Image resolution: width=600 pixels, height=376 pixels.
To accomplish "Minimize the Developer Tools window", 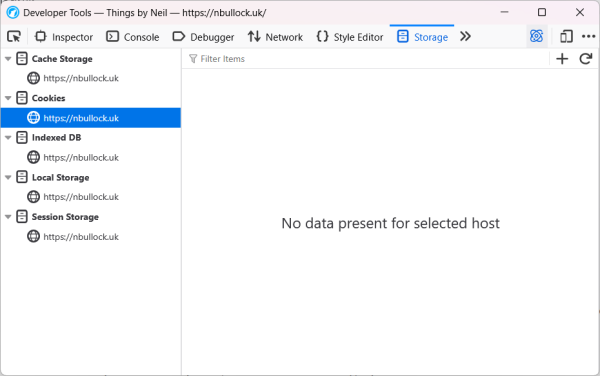I will 504,12.
